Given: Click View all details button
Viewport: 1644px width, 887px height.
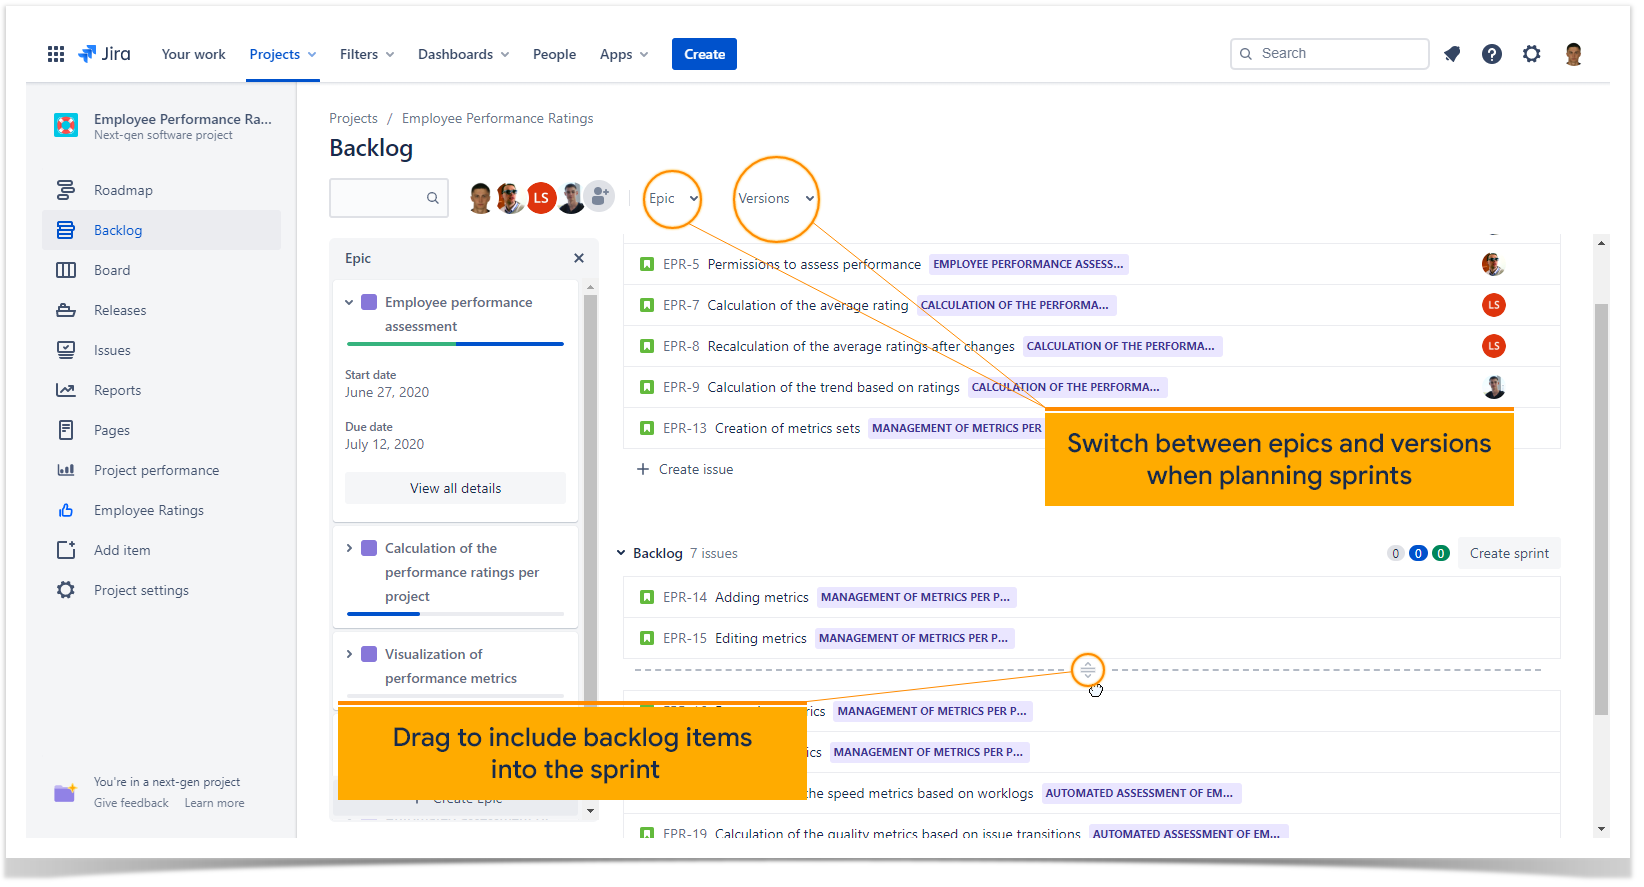Looking at the screenshot, I should click(455, 488).
